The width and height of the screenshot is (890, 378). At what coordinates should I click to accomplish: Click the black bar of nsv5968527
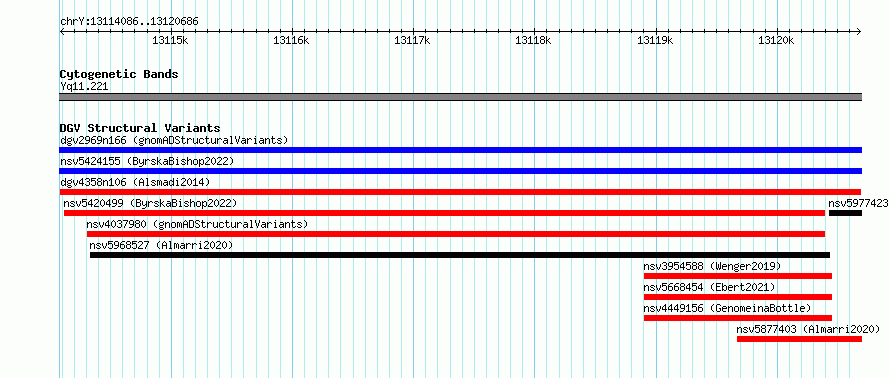(x=460, y=255)
